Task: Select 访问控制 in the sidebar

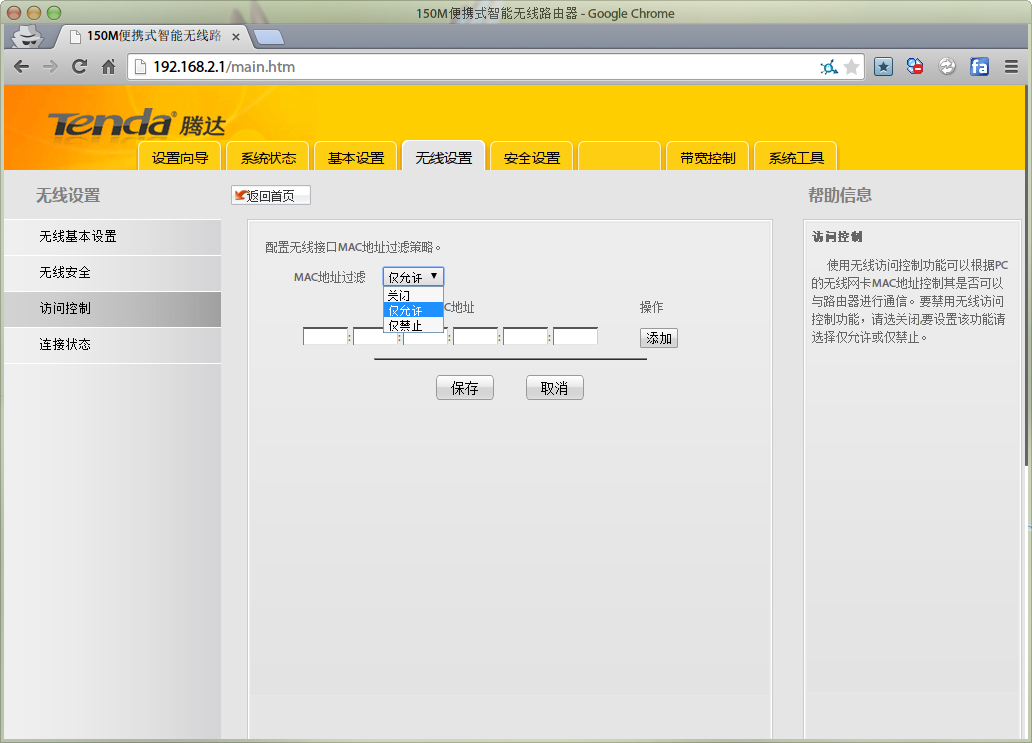Action: pyautogui.click(x=113, y=309)
